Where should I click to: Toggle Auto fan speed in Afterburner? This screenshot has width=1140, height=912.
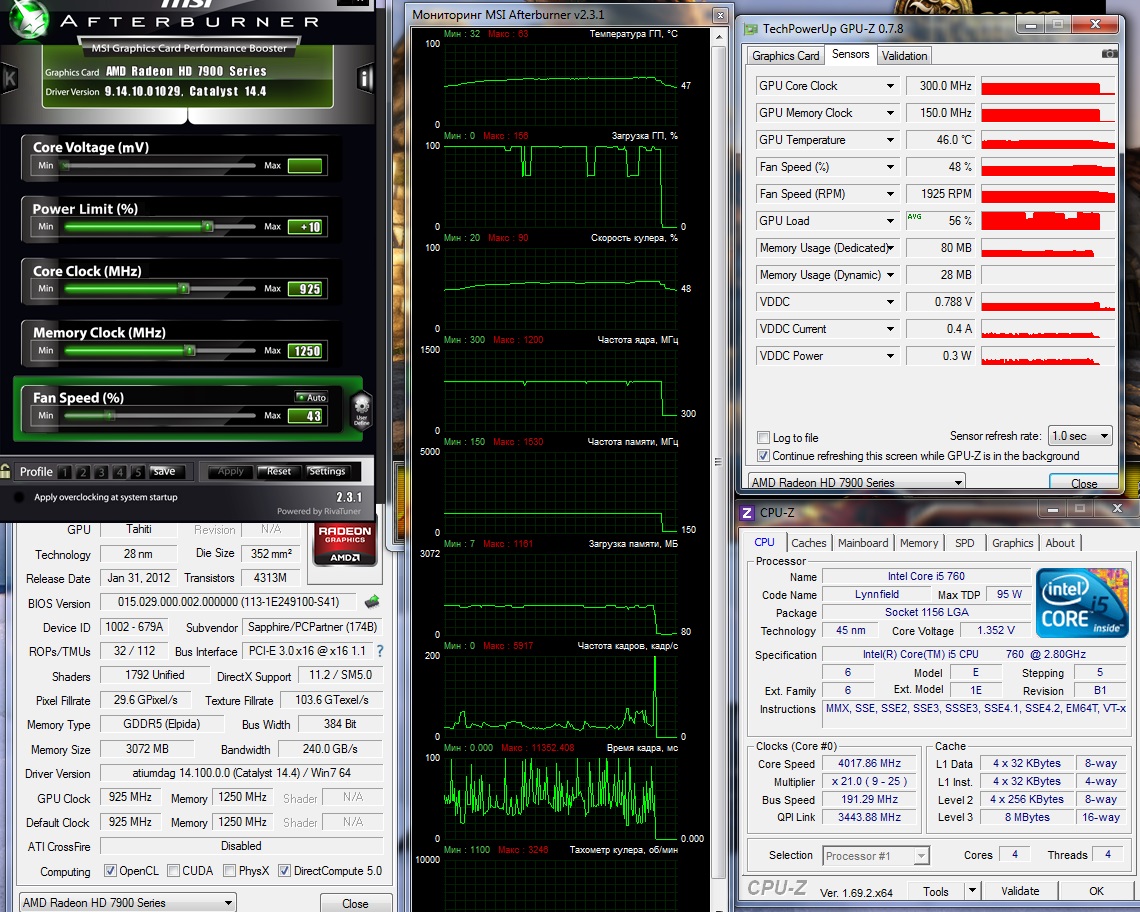pos(312,397)
